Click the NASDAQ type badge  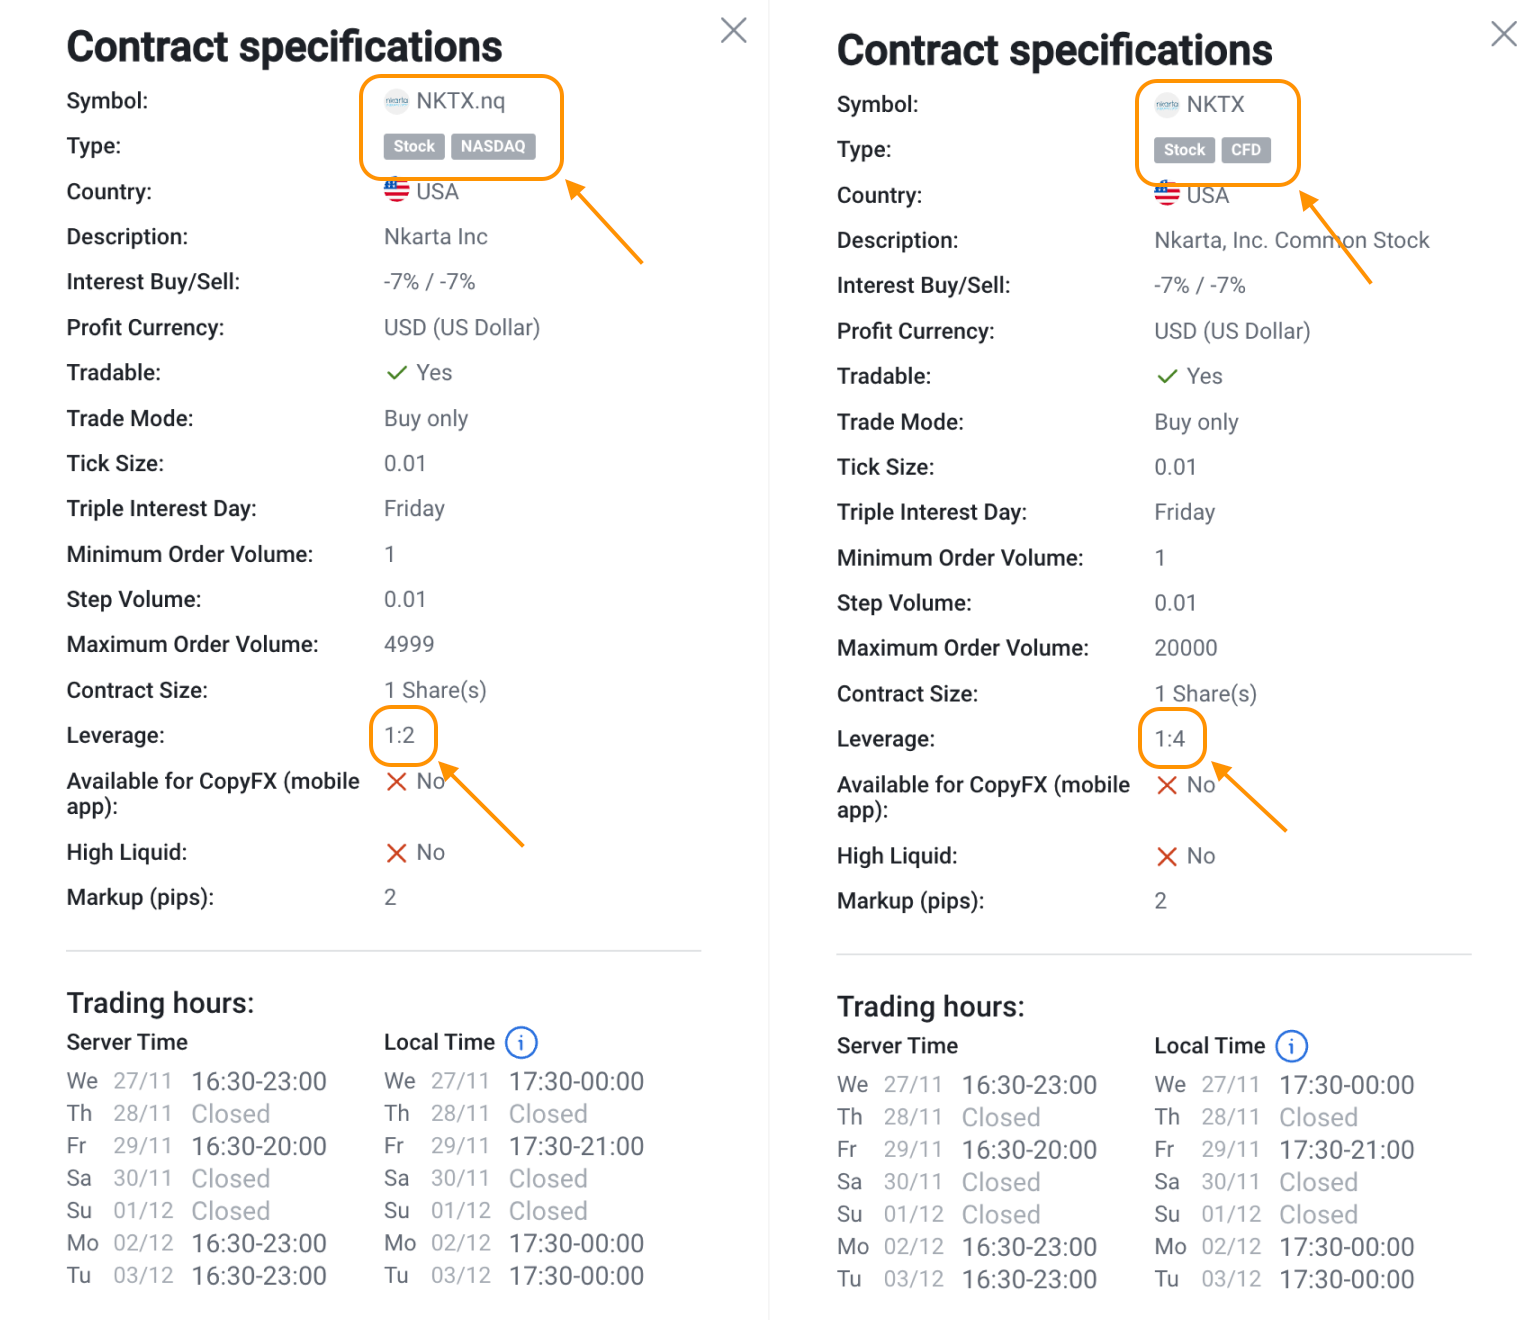(493, 147)
